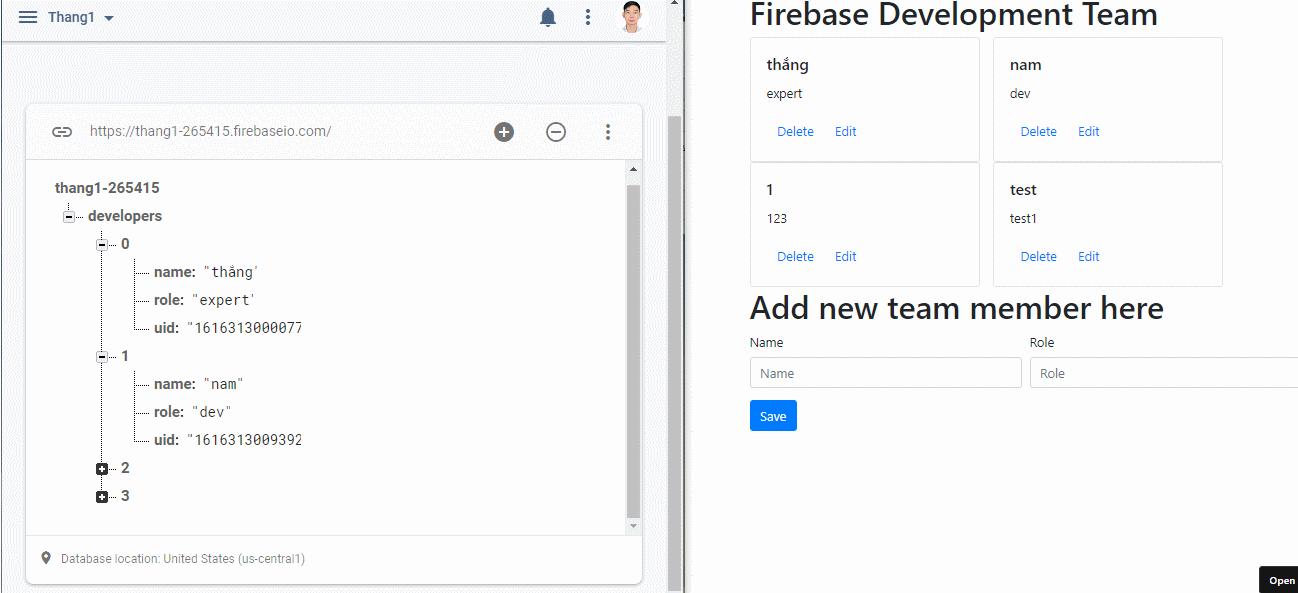Delete the team member thắng
1298x593 pixels.
point(795,132)
